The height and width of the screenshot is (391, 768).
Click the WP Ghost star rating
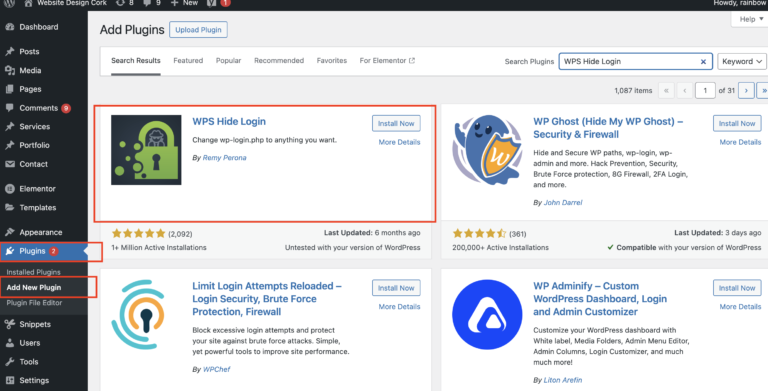(x=480, y=234)
